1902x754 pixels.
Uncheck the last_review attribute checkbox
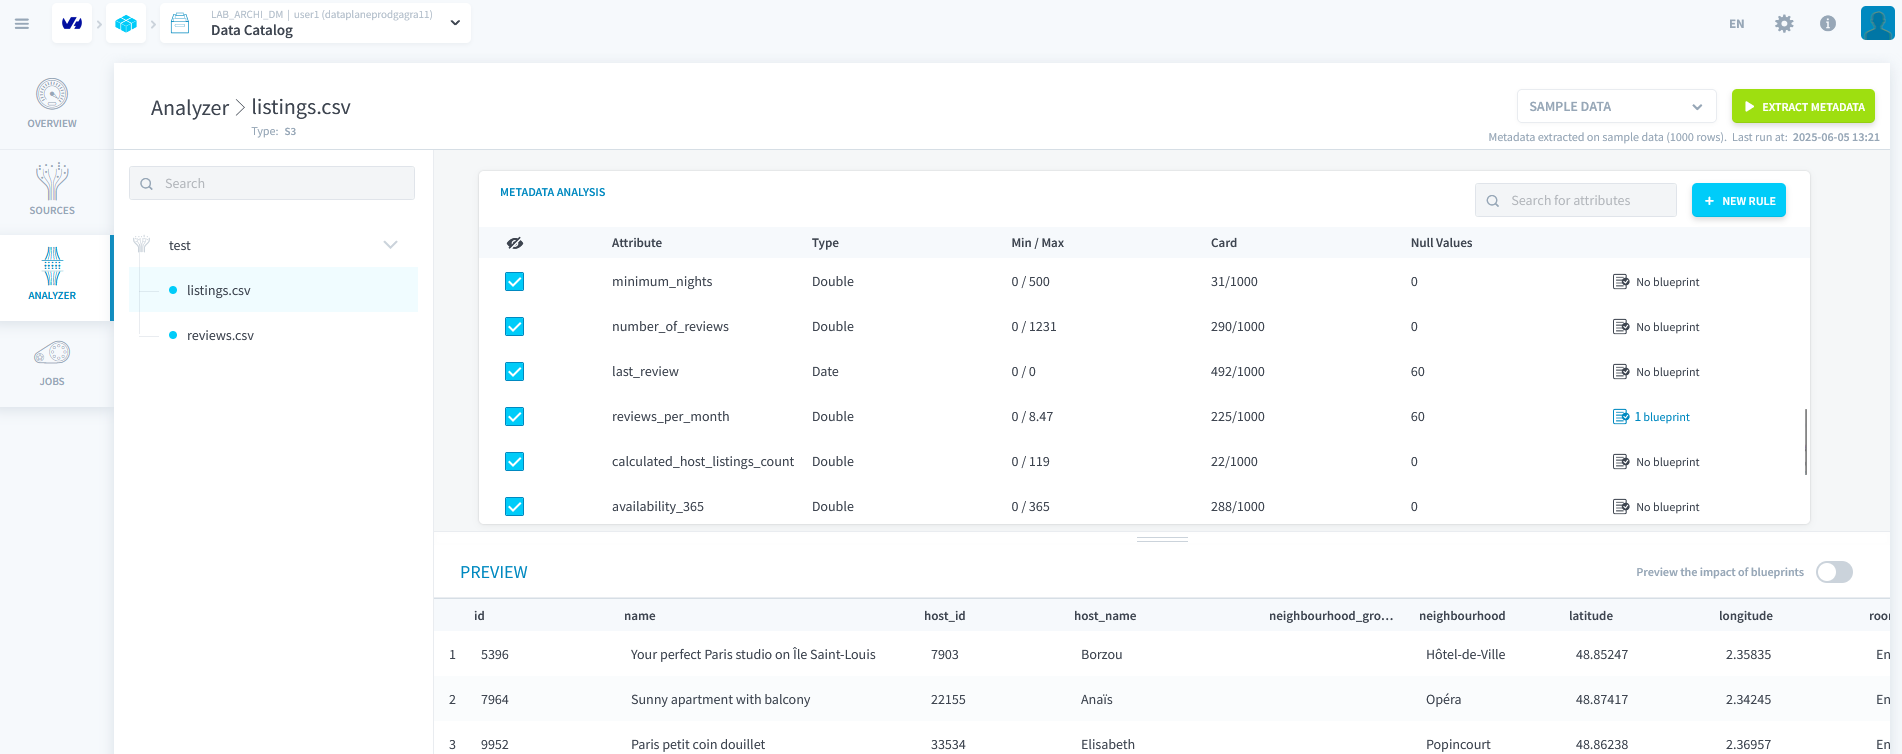tap(515, 372)
